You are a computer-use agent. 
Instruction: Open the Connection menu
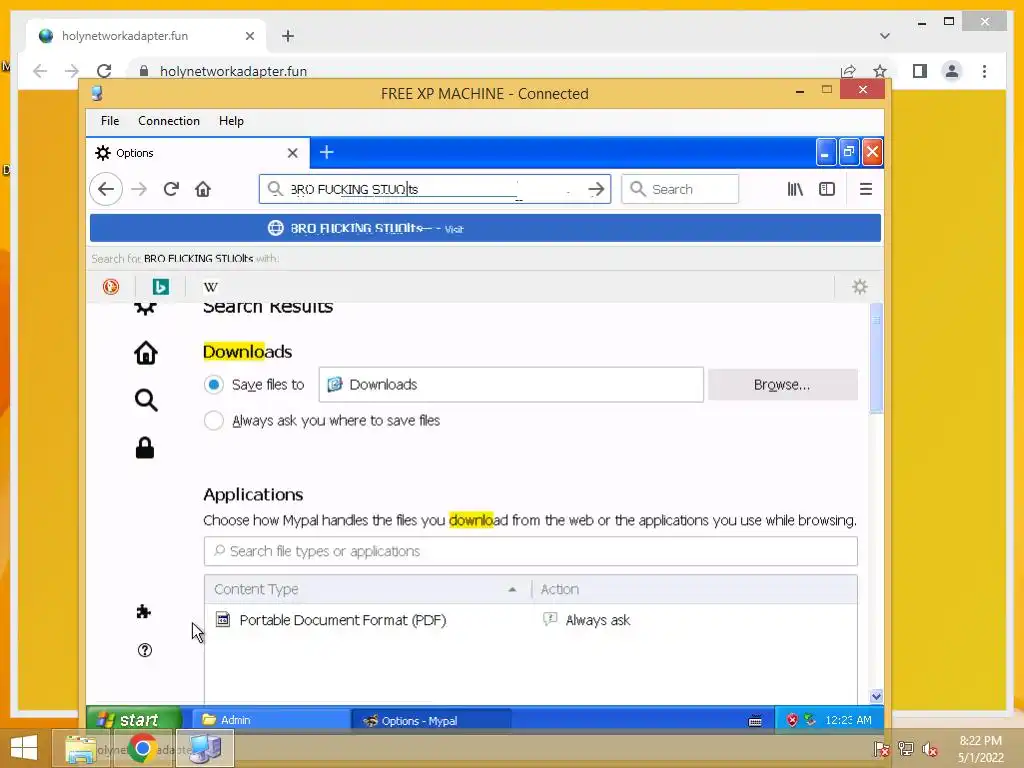click(168, 121)
